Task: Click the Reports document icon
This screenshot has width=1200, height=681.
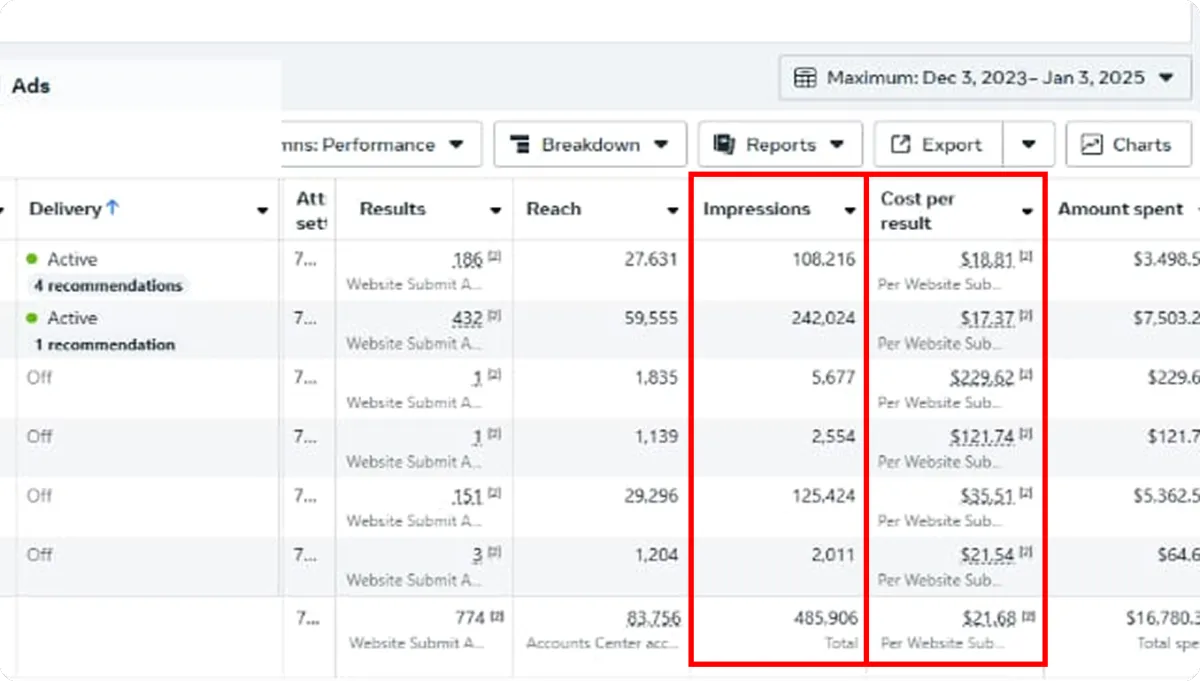Action: 724,145
